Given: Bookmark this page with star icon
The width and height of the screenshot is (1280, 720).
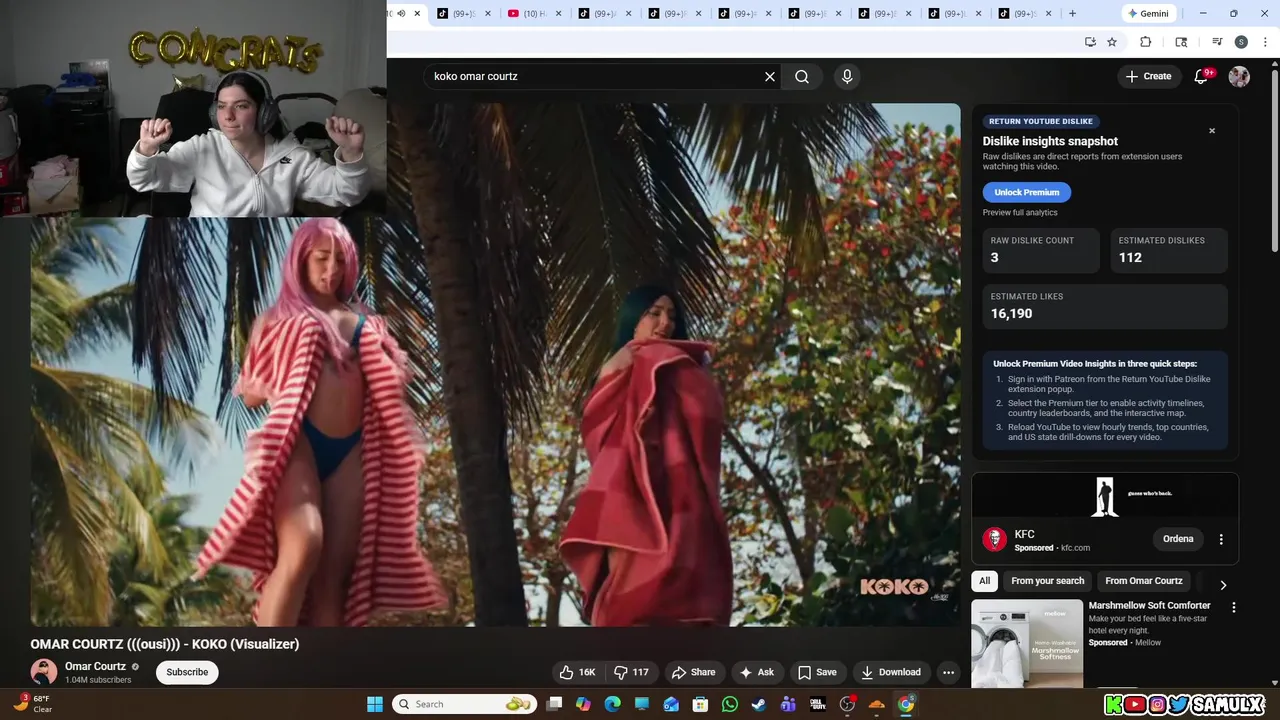Looking at the screenshot, I should pyautogui.click(x=1112, y=42).
